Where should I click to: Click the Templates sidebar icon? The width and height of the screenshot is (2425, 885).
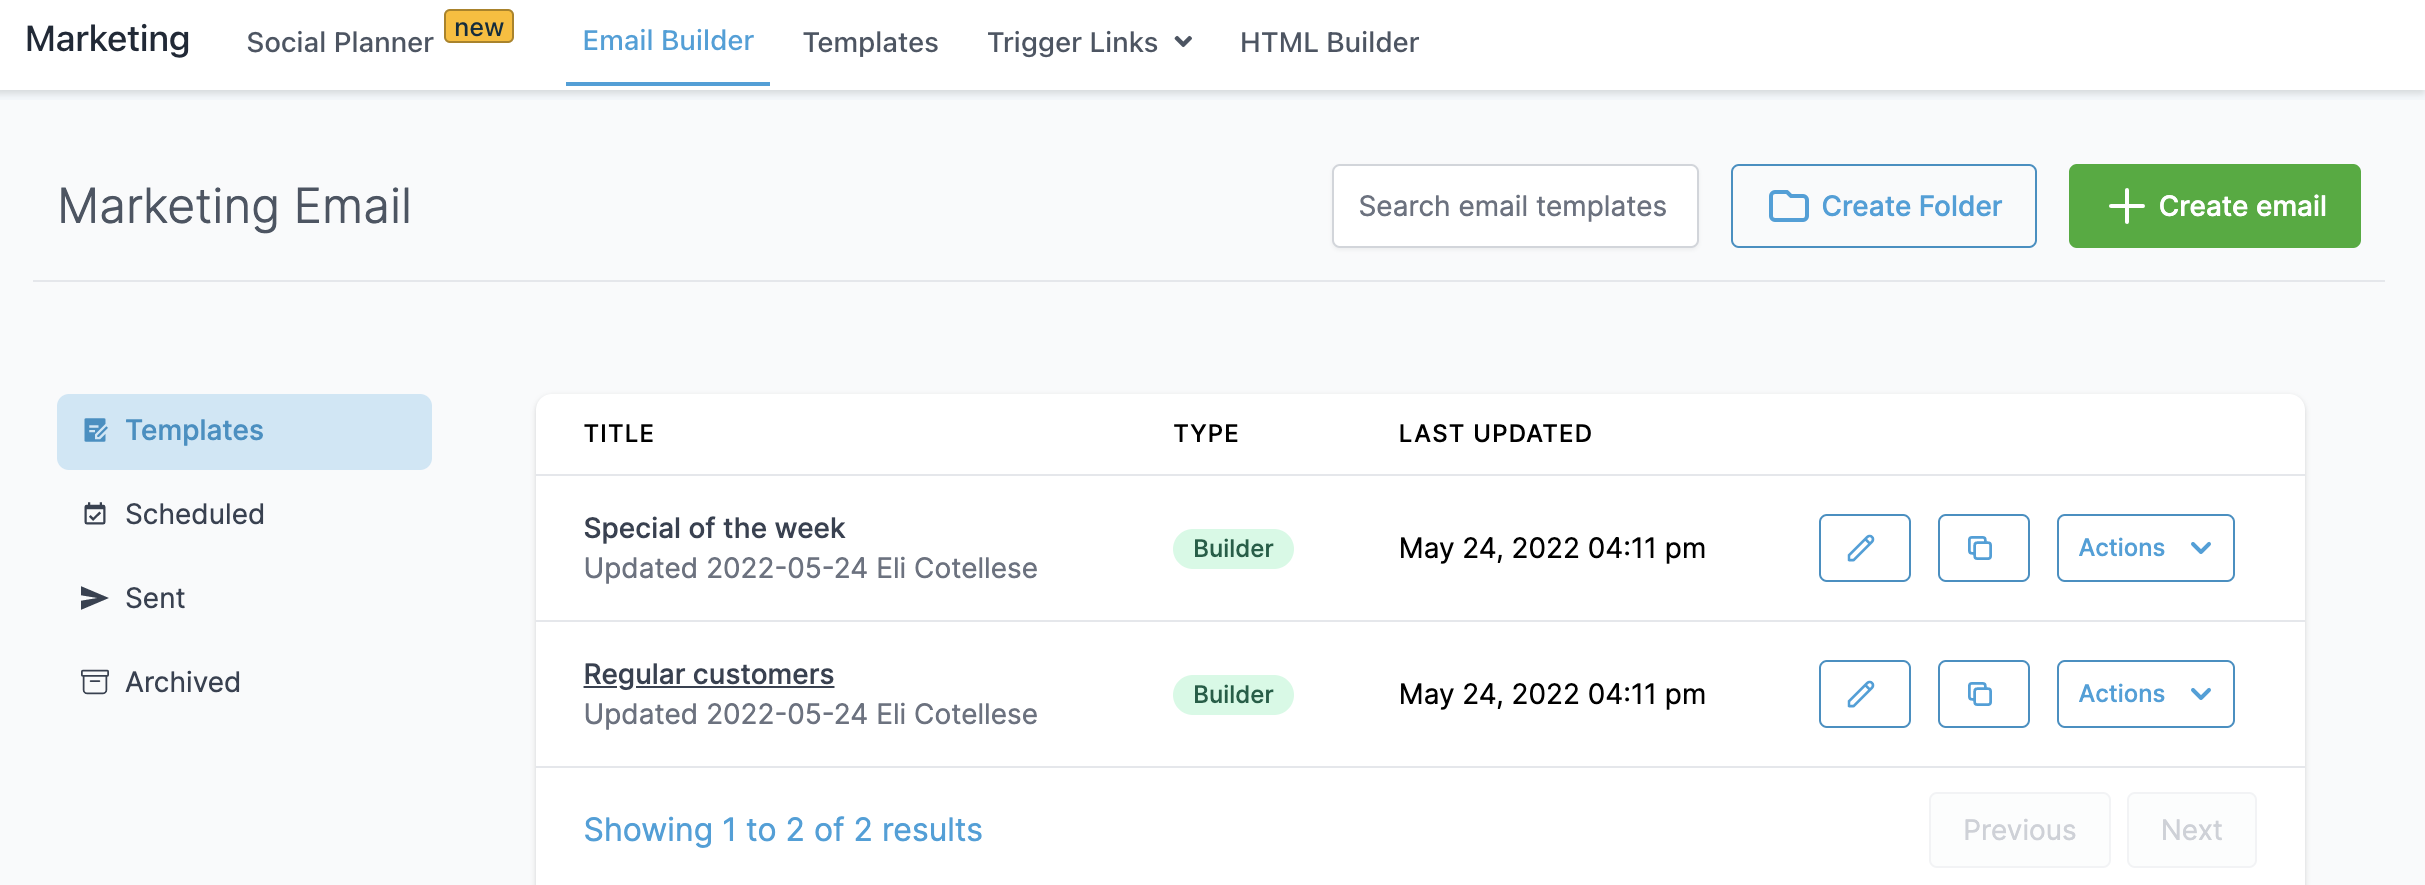click(x=96, y=431)
